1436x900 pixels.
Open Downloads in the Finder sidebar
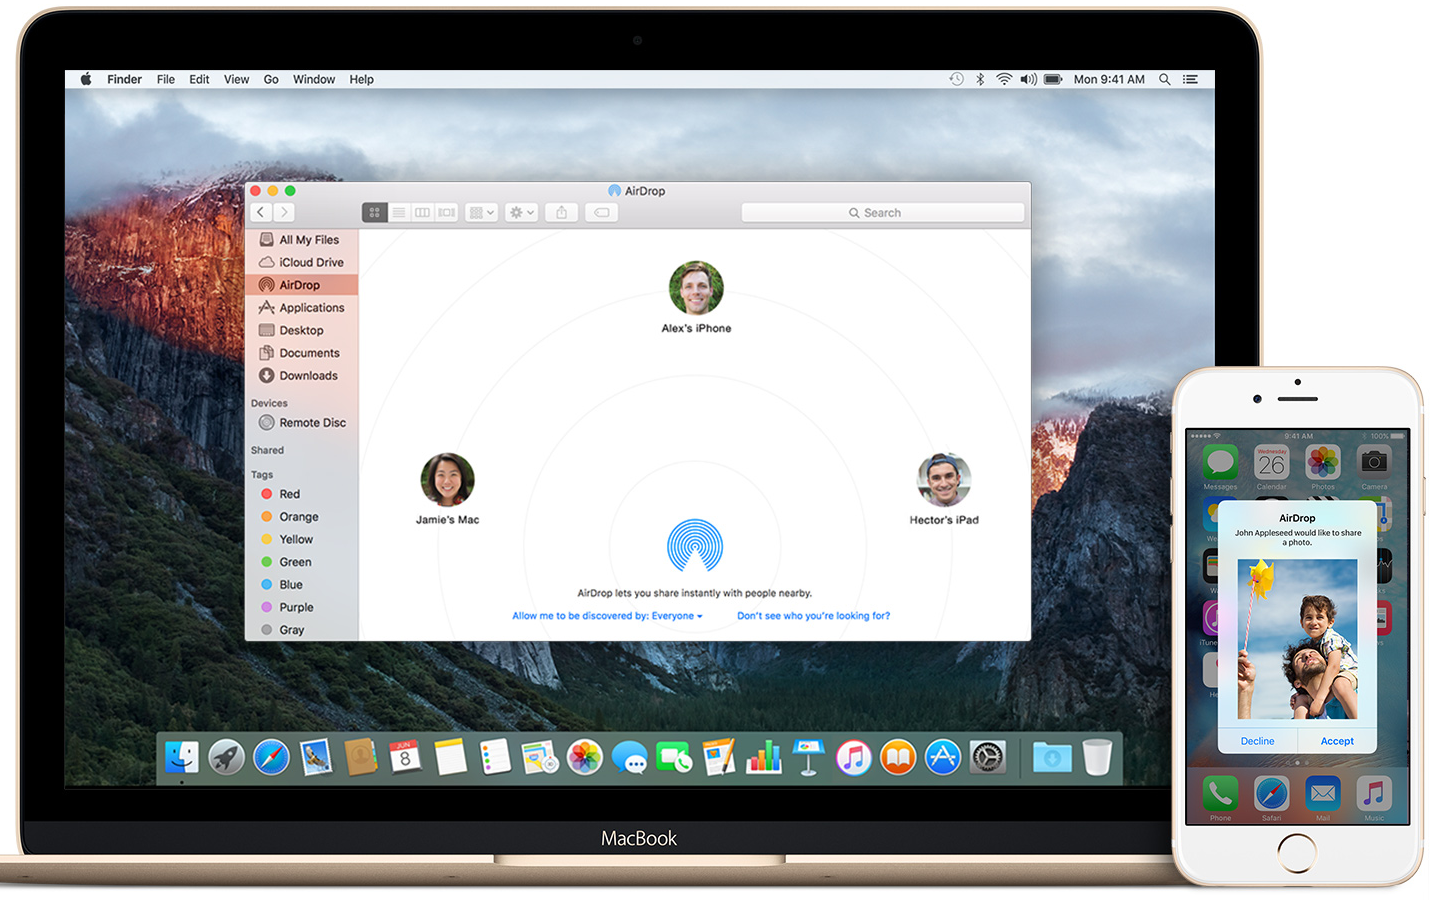pos(301,376)
